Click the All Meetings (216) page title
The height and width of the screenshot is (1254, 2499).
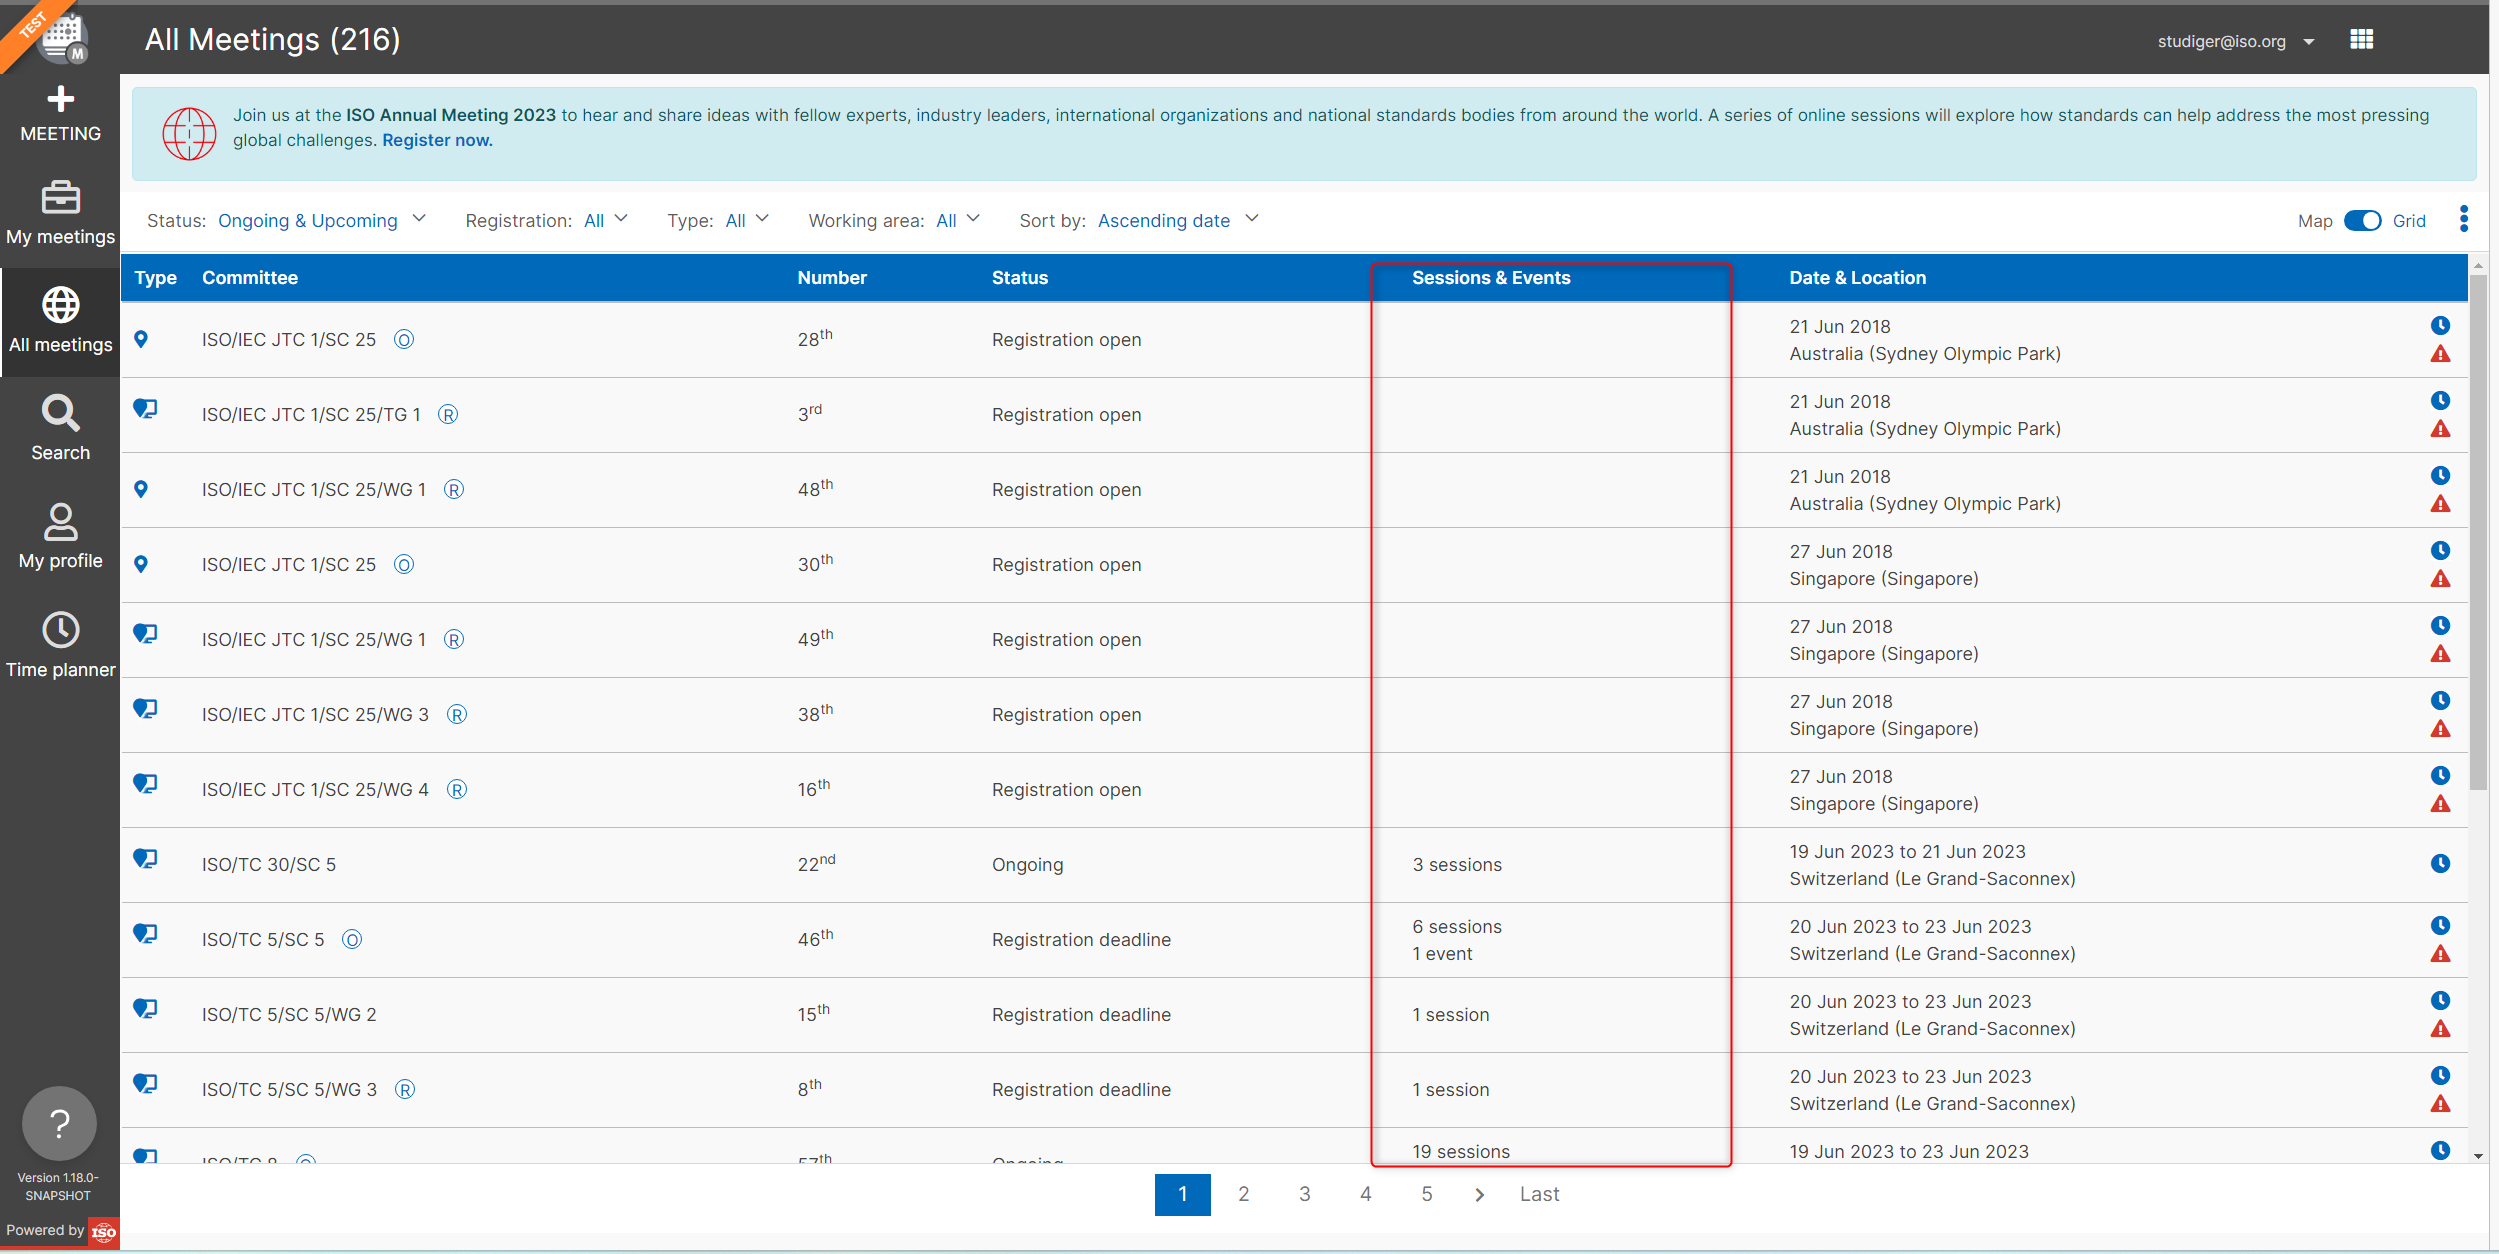[x=272, y=40]
